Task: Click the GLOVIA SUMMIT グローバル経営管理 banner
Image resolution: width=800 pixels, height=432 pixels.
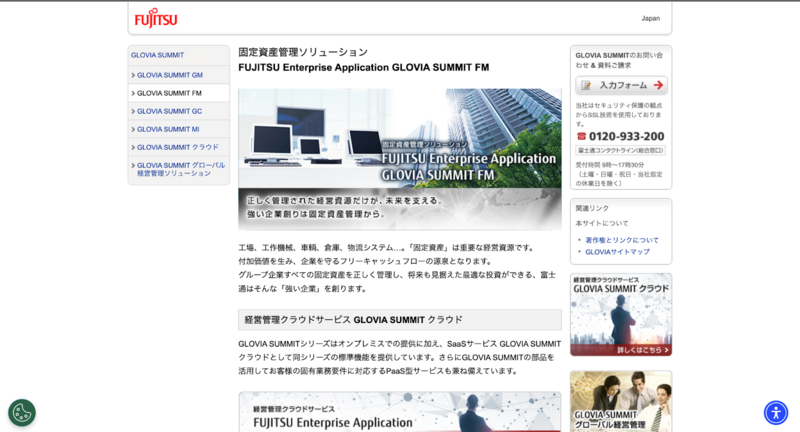Action: 621,401
